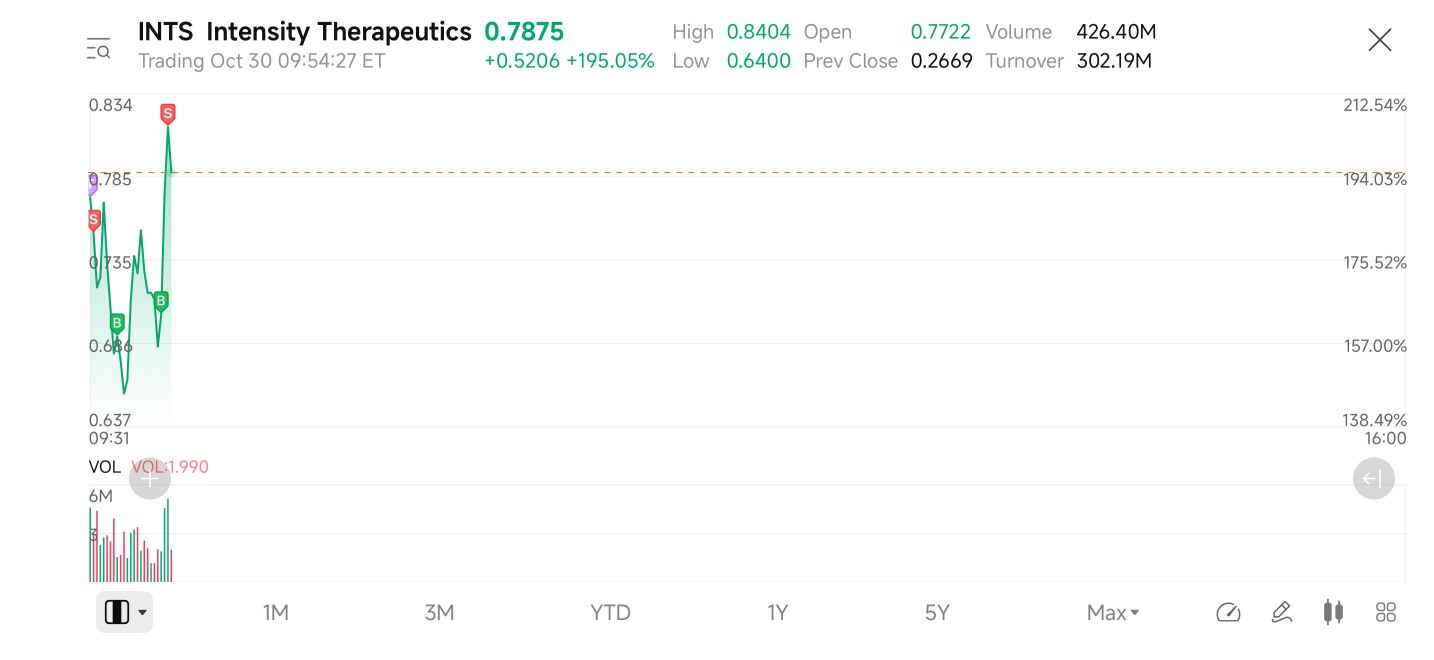Select the chart drawing pencil tool

pyautogui.click(x=1281, y=612)
